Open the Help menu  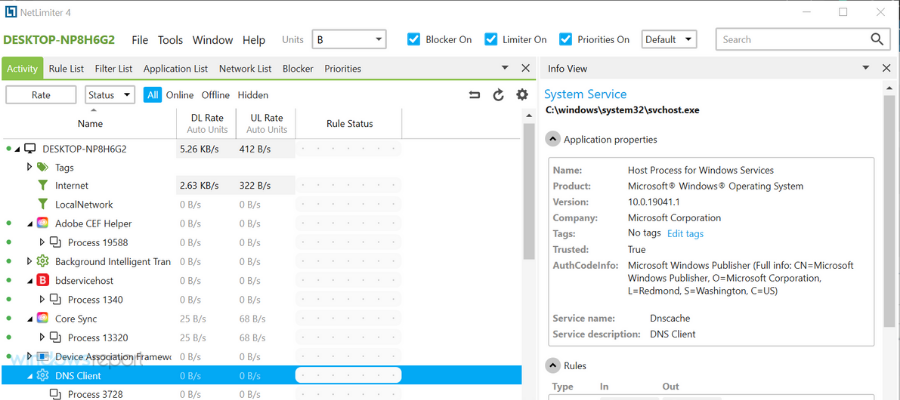[254, 40]
